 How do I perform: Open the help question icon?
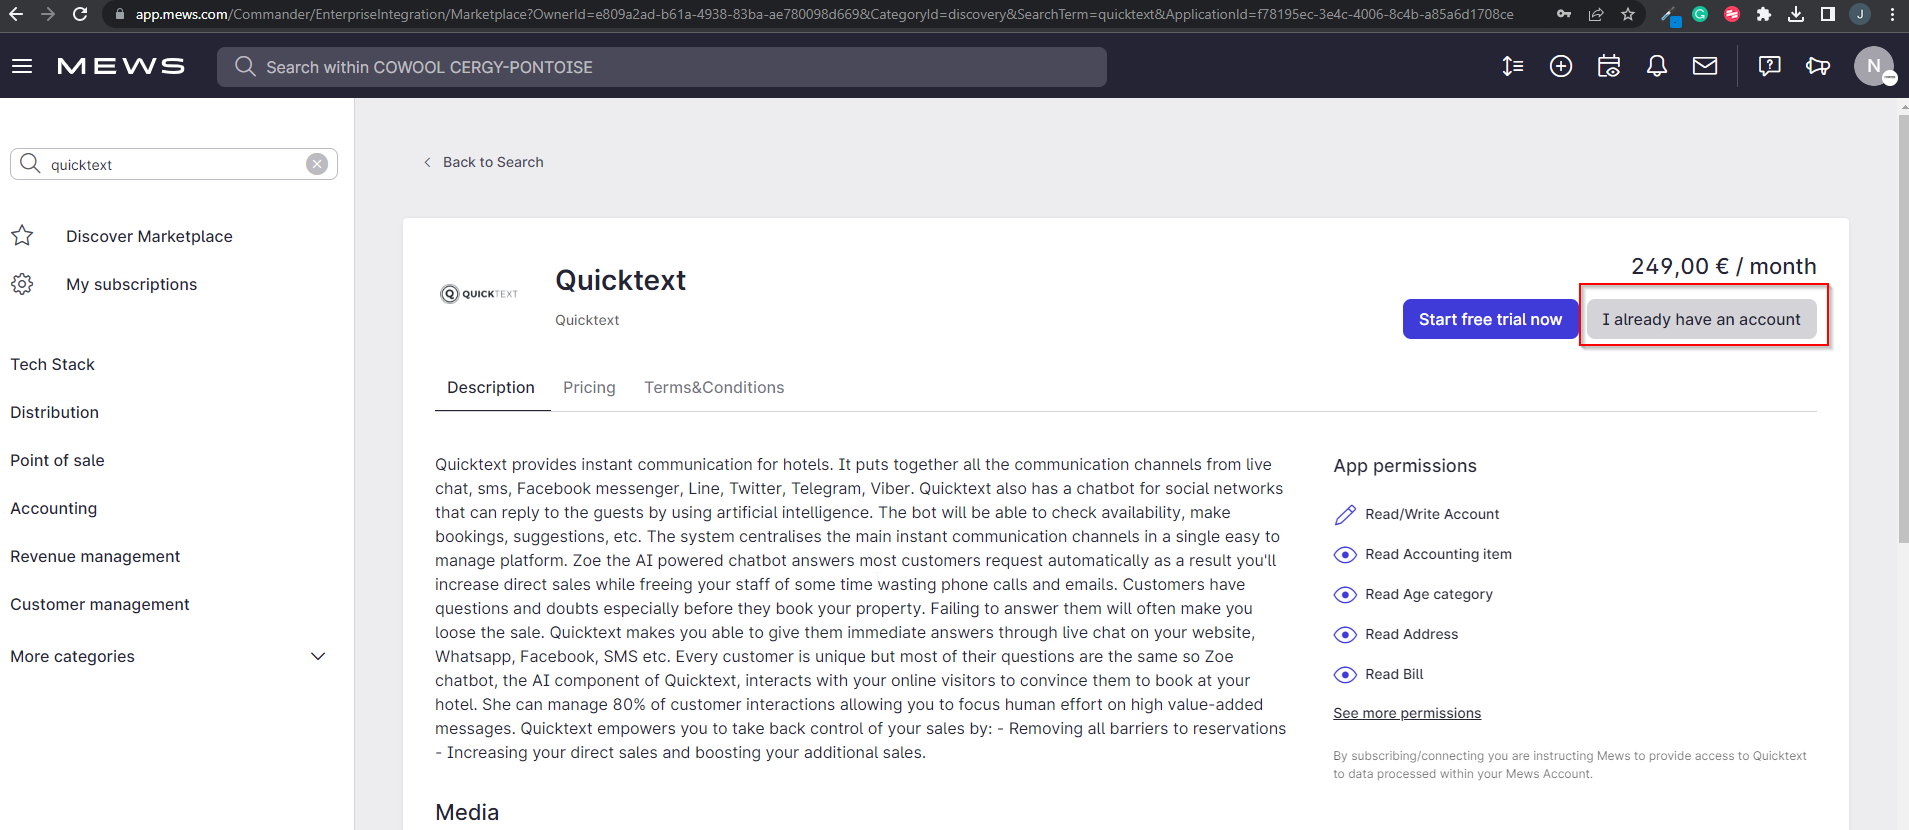pos(1769,66)
